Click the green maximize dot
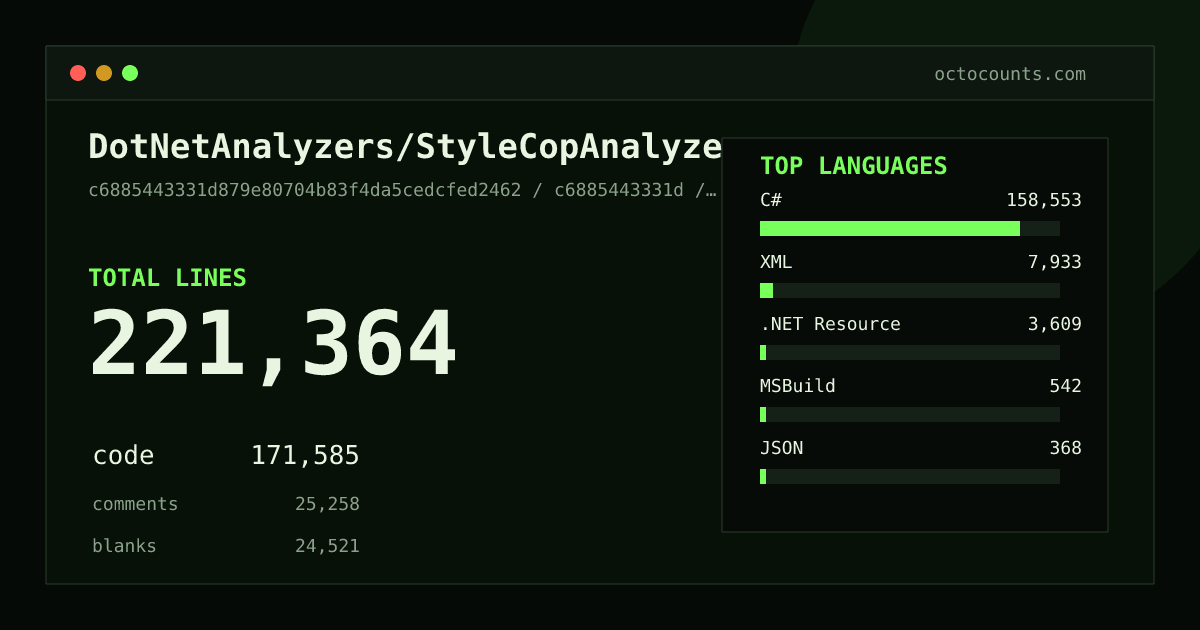Screen dimensions: 1200x630 click(130, 73)
